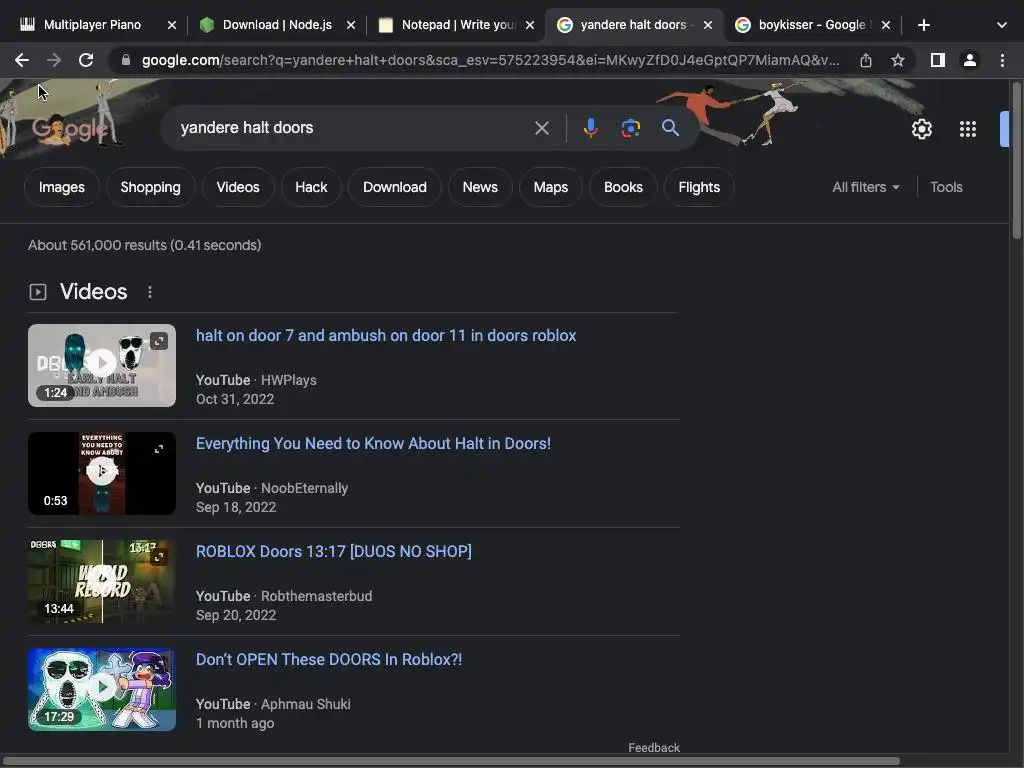Click the lock icon in the address bar
Image resolution: width=1024 pixels, height=768 pixels.
[x=126, y=60]
